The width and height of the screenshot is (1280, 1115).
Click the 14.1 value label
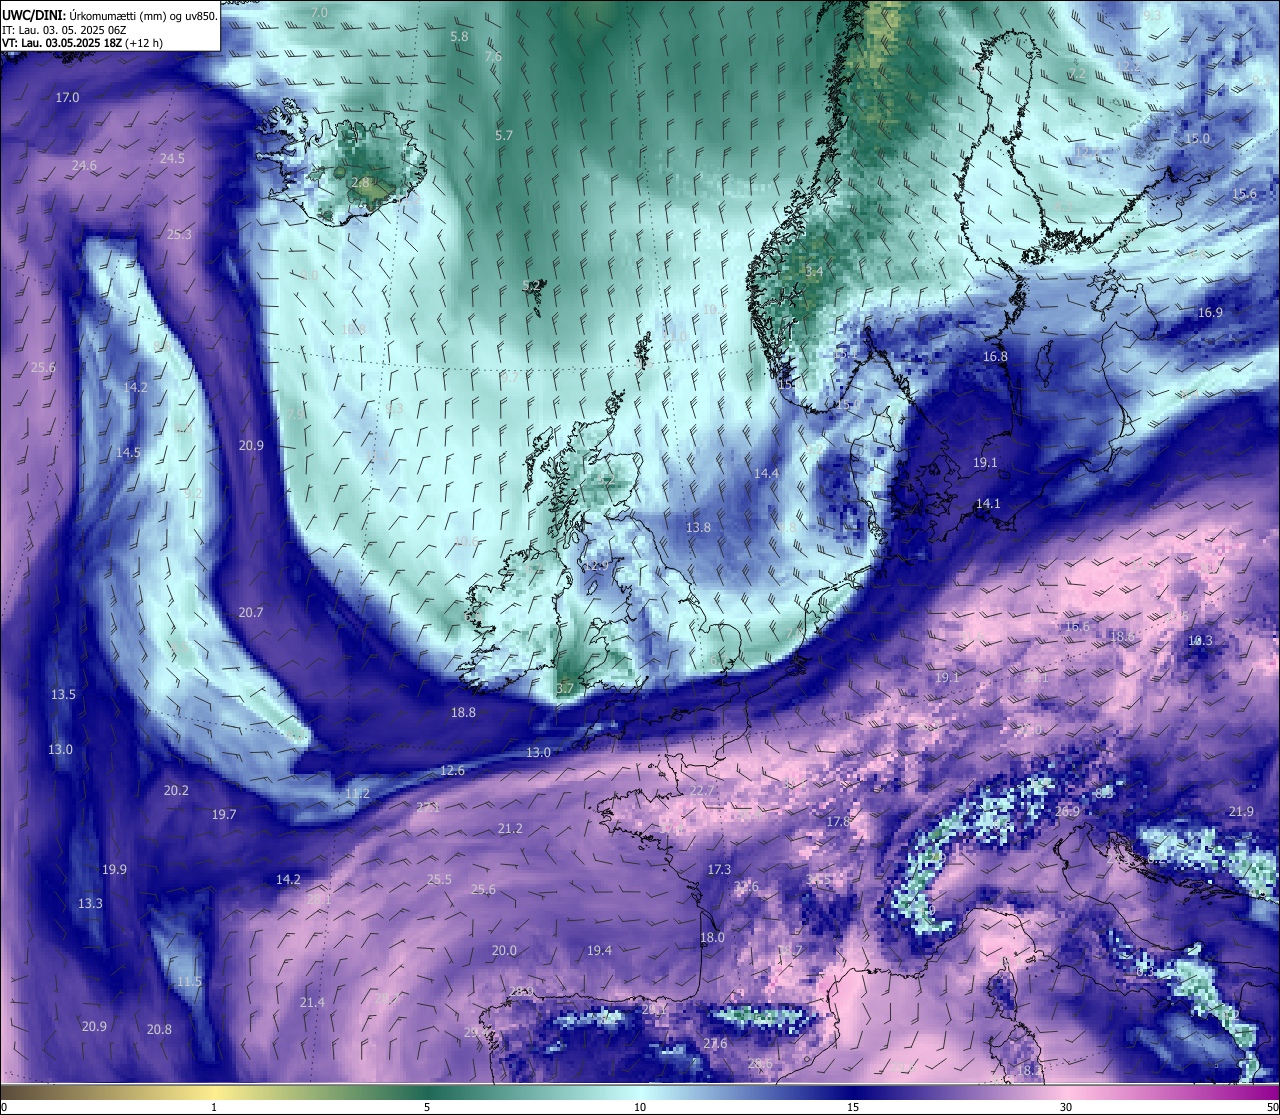[987, 503]
